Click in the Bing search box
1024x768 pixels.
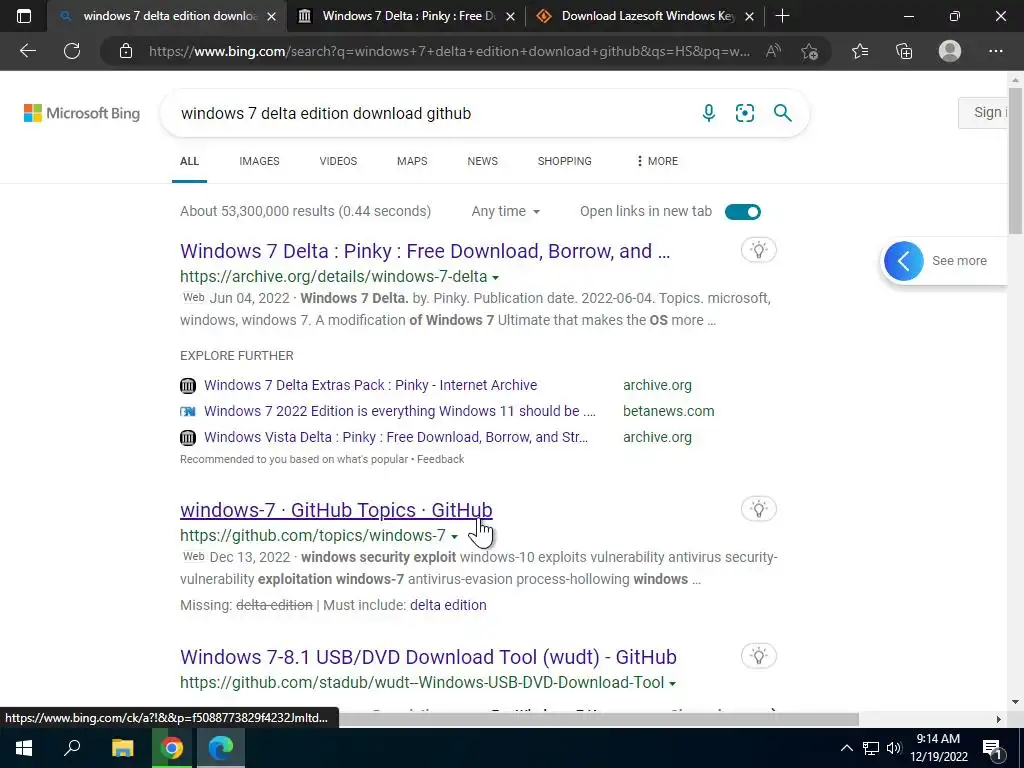click(431, 113)
